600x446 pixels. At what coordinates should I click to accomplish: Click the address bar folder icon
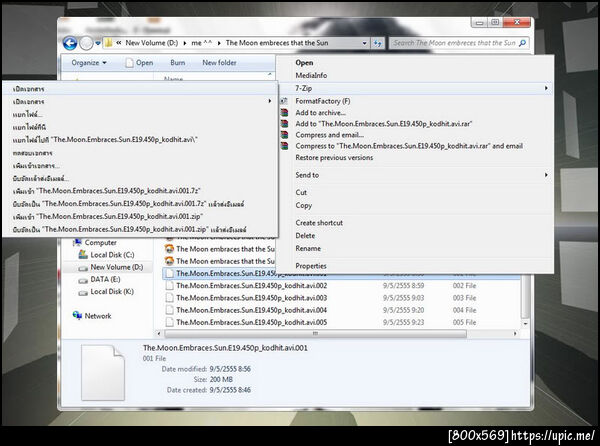[109, 43]
